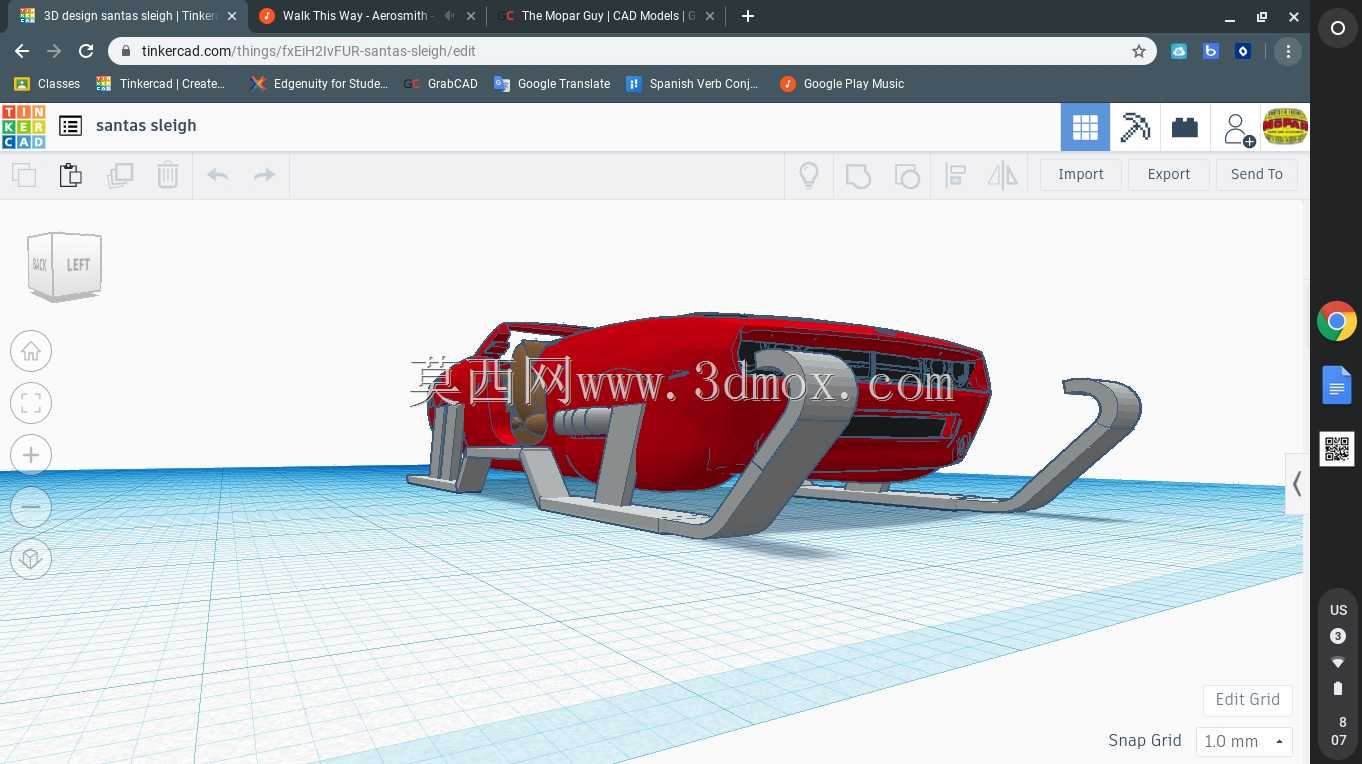
Task: Click the Home view button
Action: coord(31,351)
